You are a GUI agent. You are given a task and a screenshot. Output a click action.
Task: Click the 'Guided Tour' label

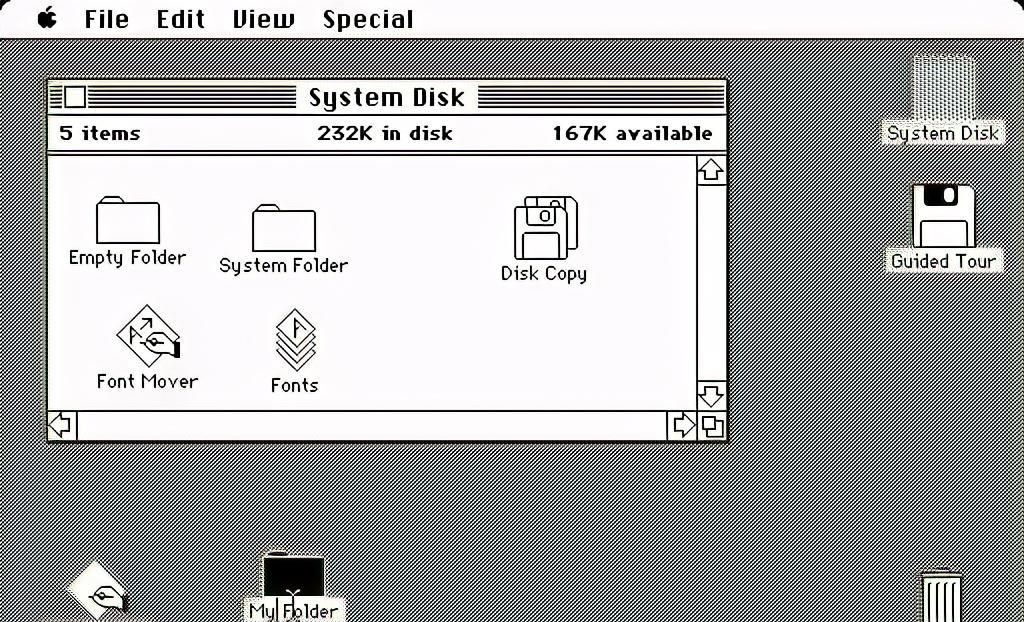(x=944, y=261)
